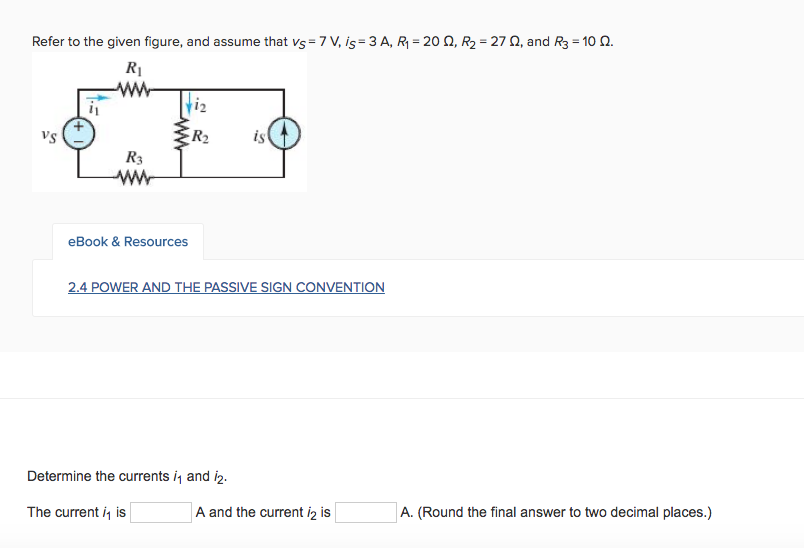Viewport: 804px width, 548px height.
Task: Click the current i2 answer field
Action: 366,513
